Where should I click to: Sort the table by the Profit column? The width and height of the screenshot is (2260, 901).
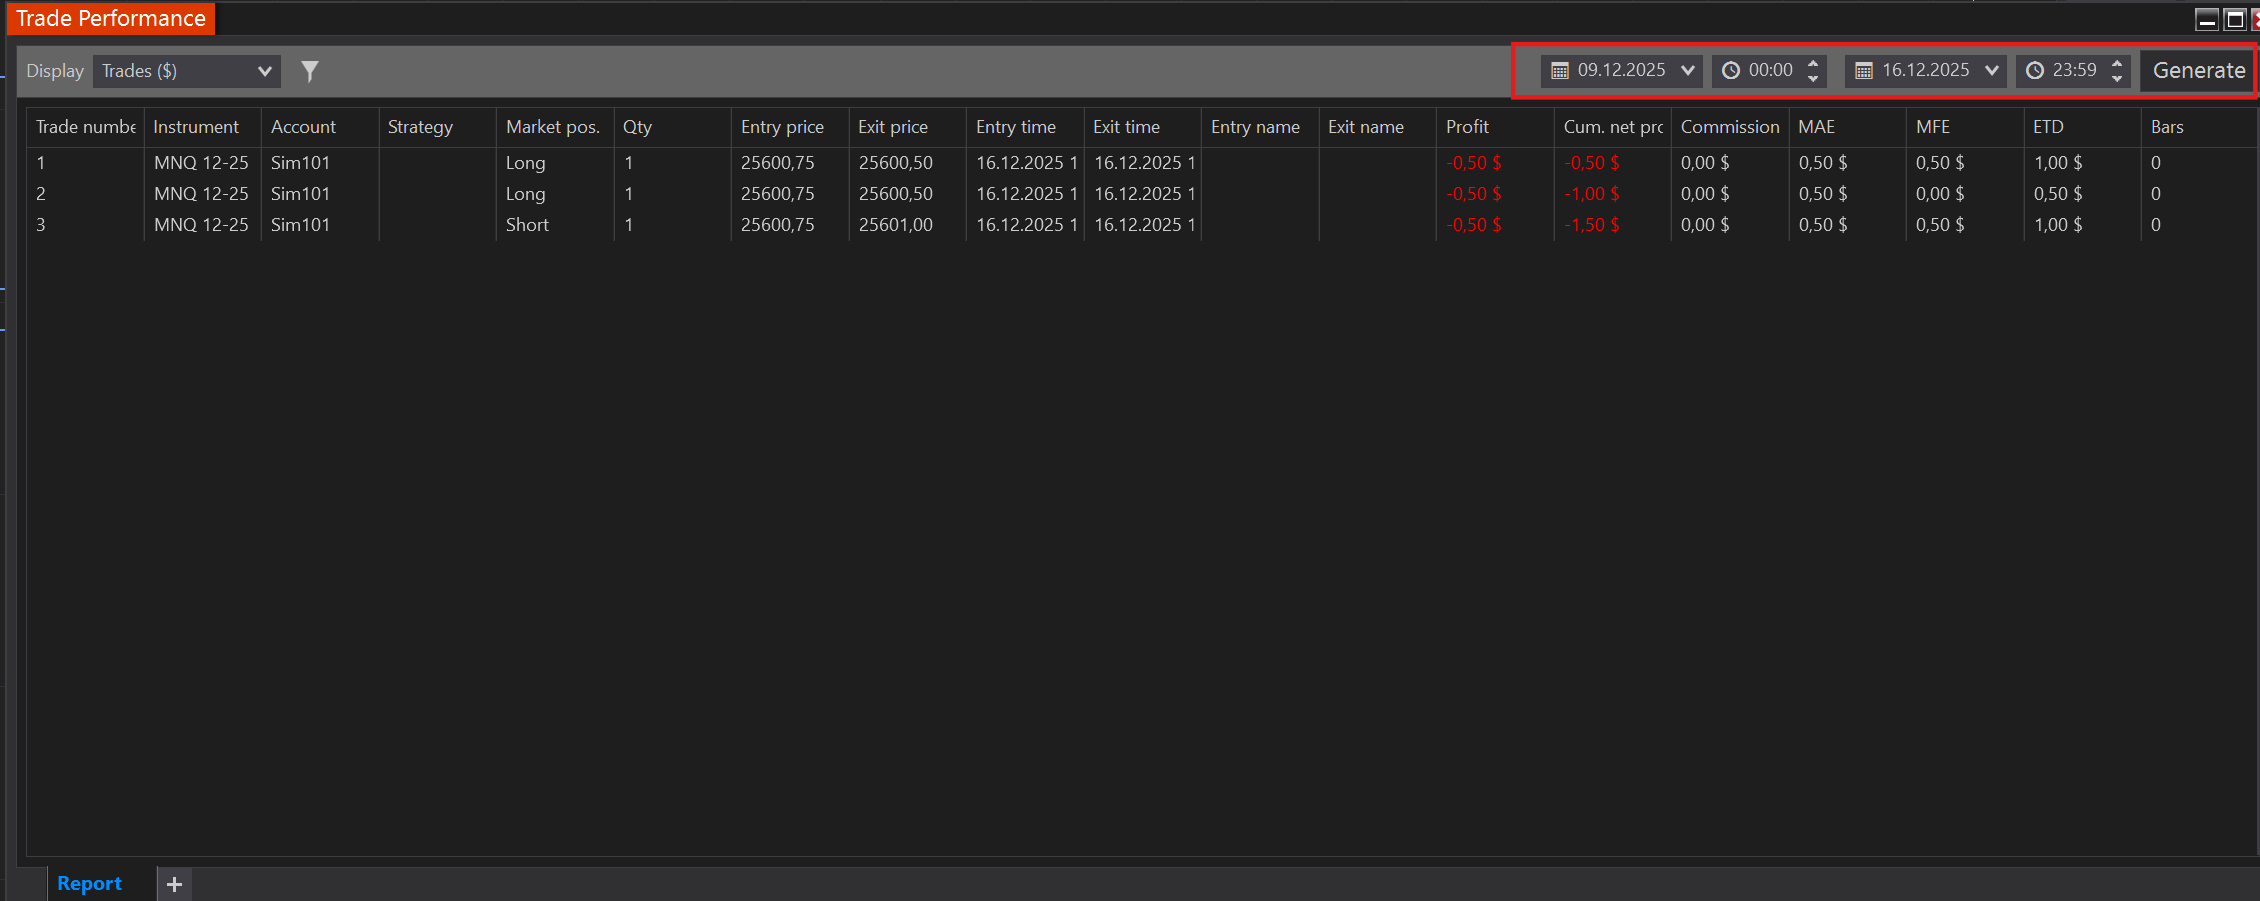click(x=1467, y=127)
